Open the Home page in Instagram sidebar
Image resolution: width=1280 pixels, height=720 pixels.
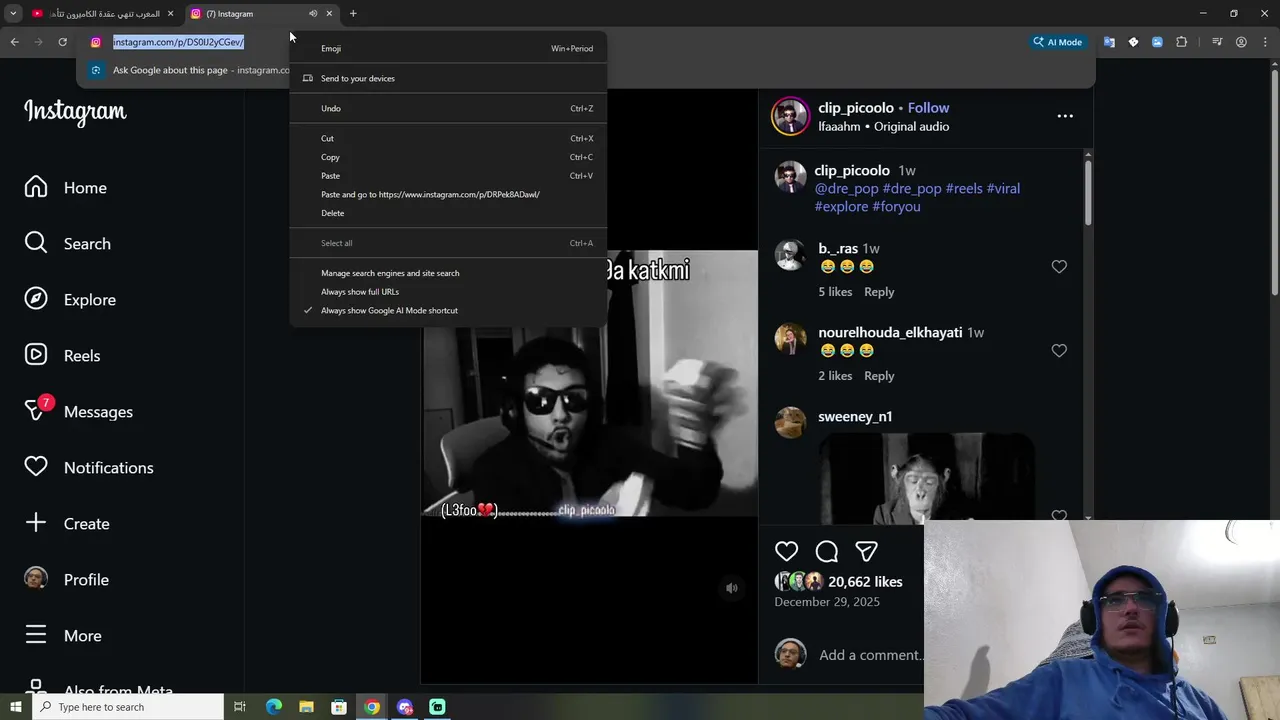coord(66,188)
